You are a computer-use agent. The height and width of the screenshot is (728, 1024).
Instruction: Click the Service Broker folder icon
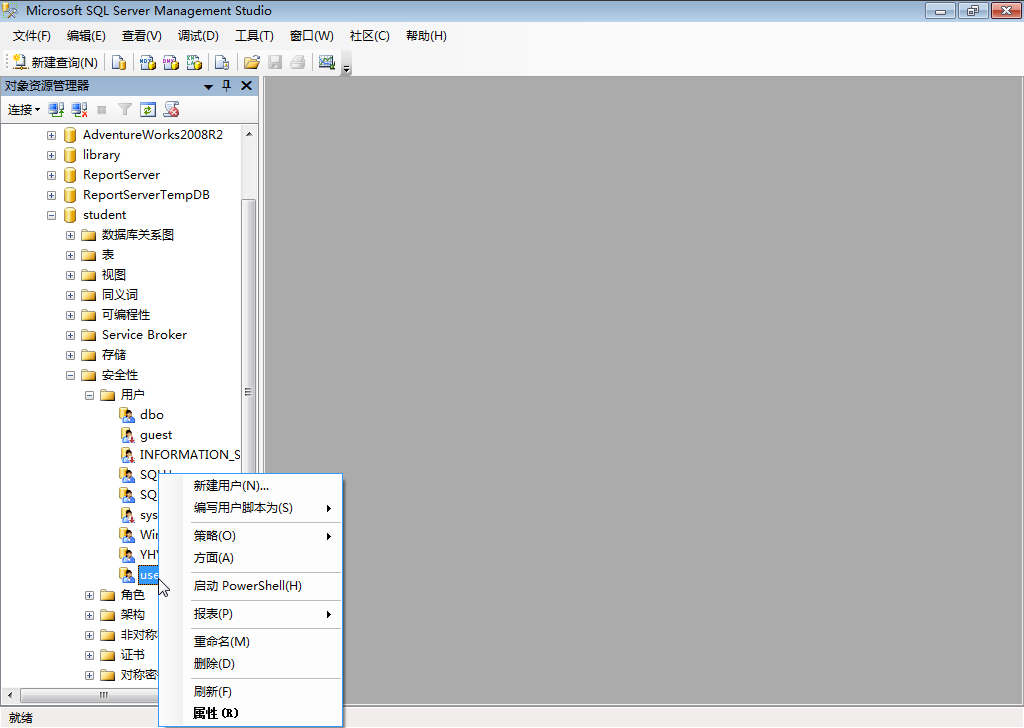[89, 335]
